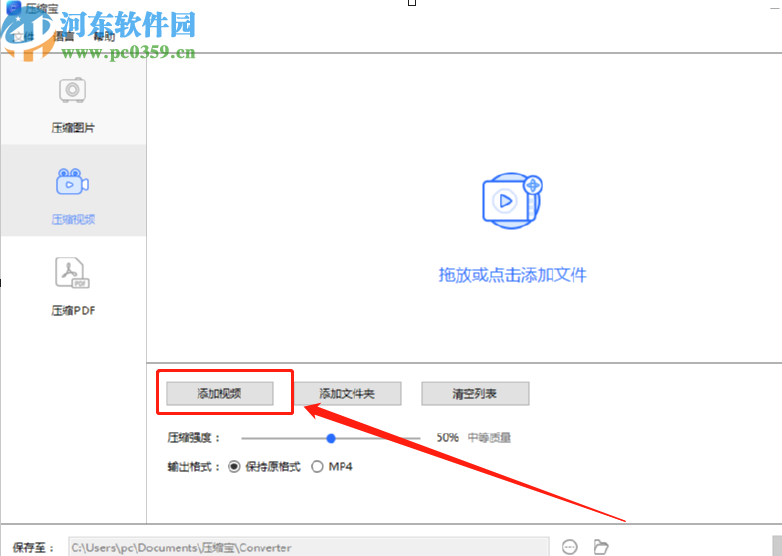
Task: Click the add-video play icon in the drop area
Action: coord(512,200)
